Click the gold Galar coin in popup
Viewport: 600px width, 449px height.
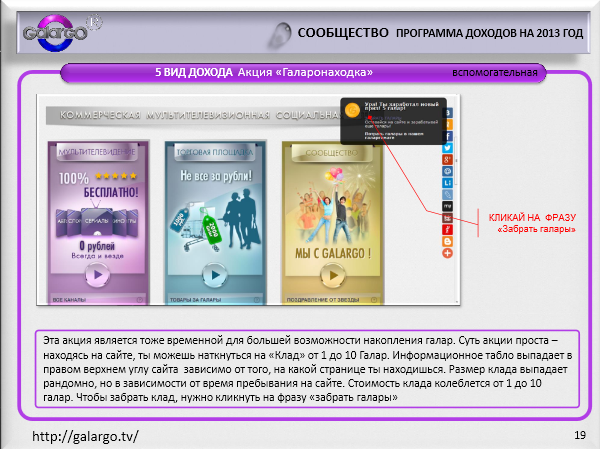(352, 110)
